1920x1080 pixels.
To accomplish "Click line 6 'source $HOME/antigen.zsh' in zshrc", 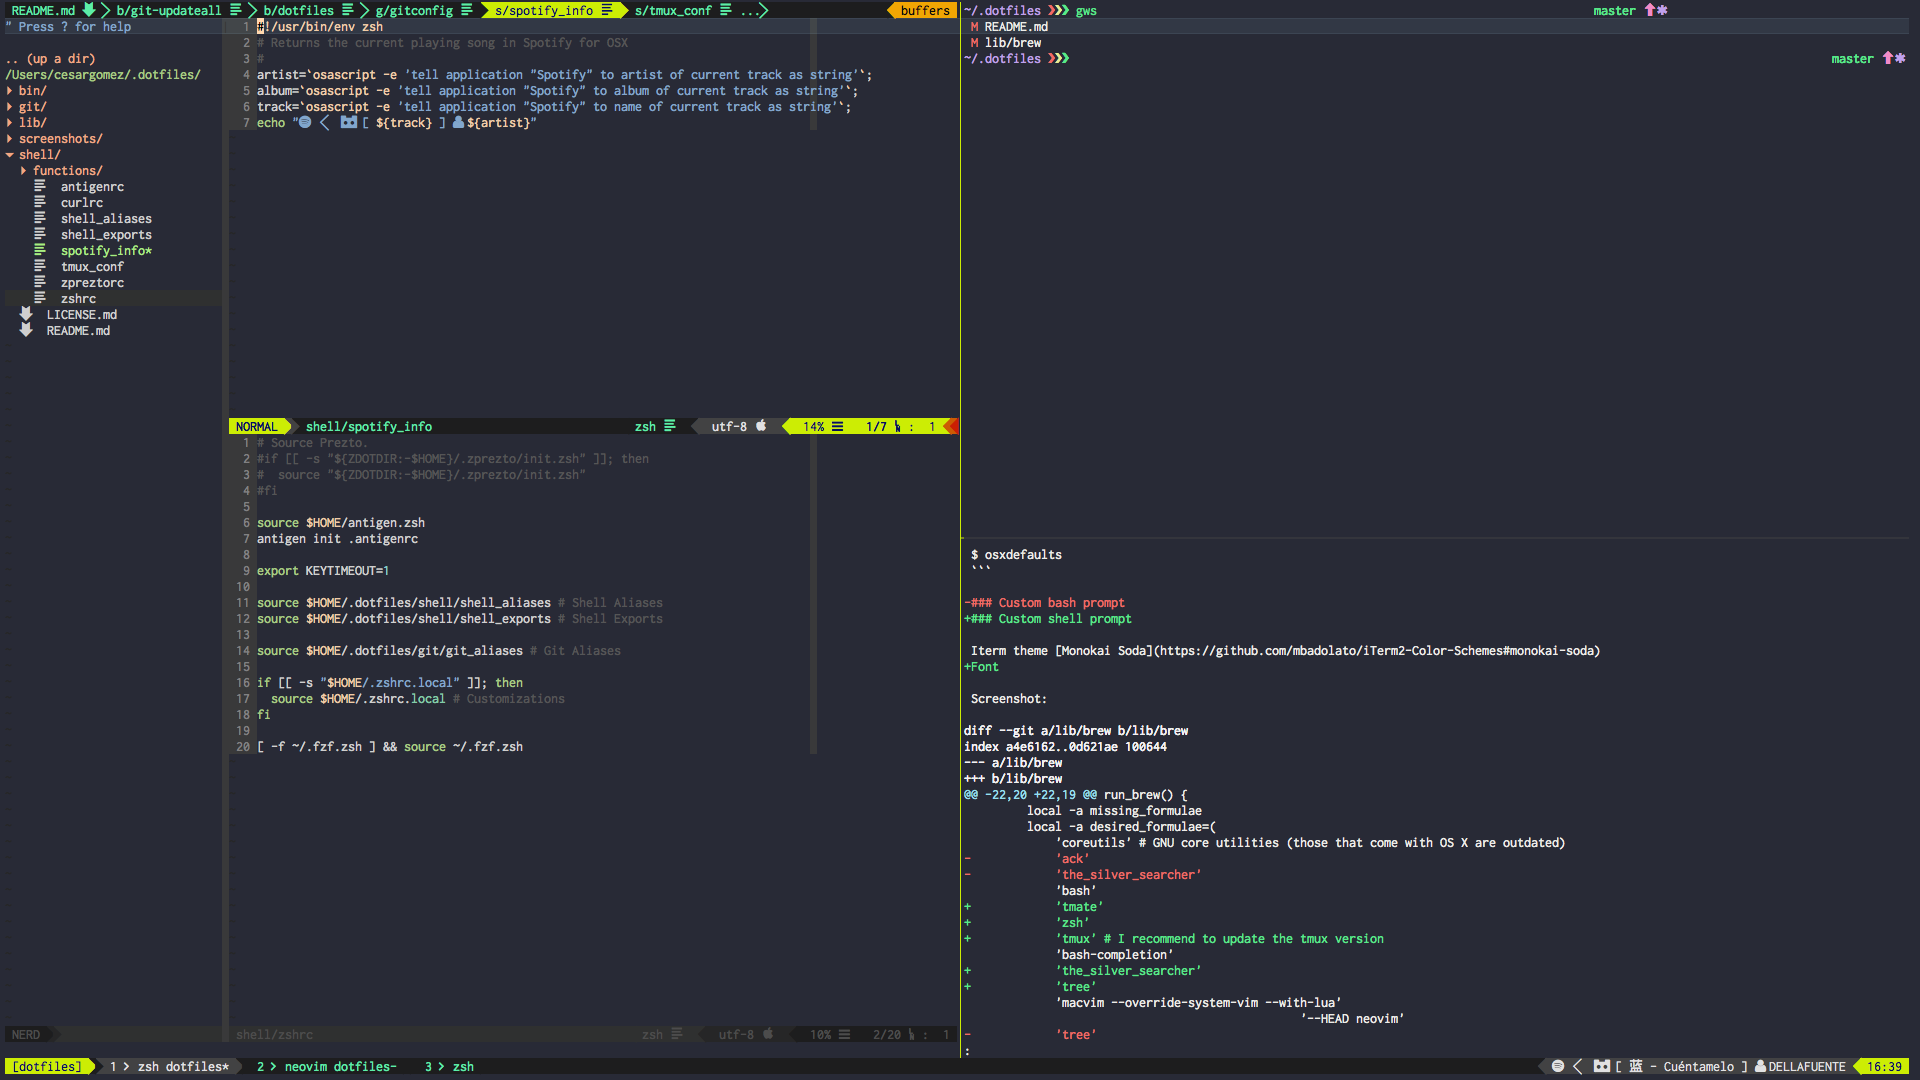I will click(x=340, y=522).
